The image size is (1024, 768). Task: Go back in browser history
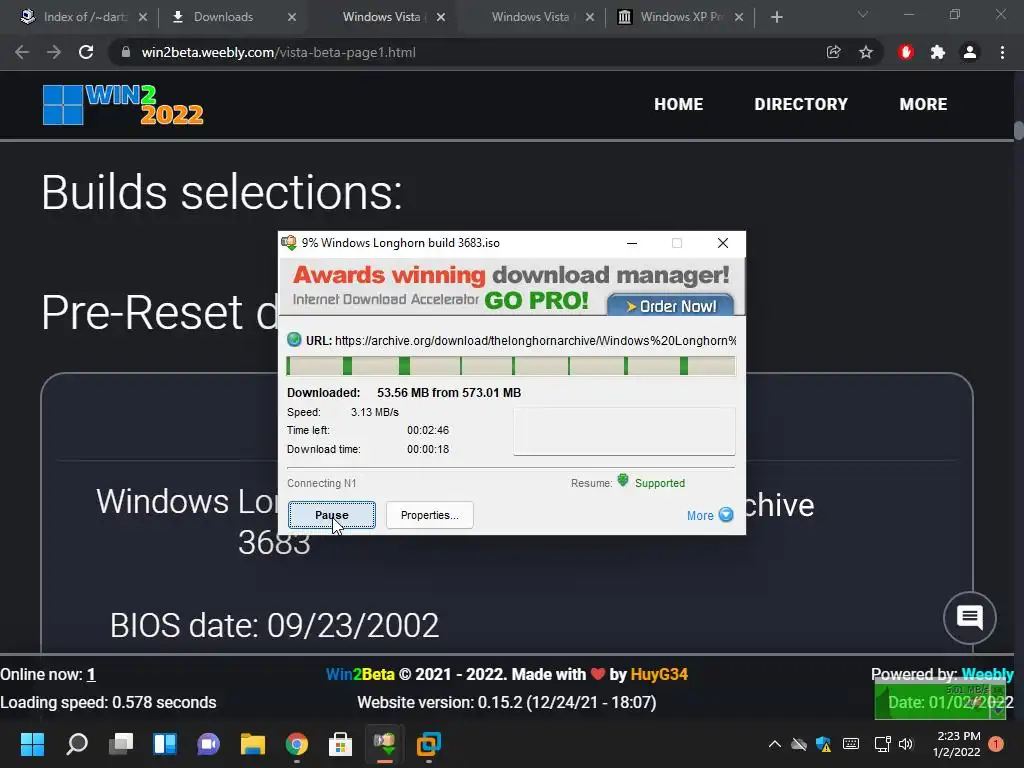22,52
